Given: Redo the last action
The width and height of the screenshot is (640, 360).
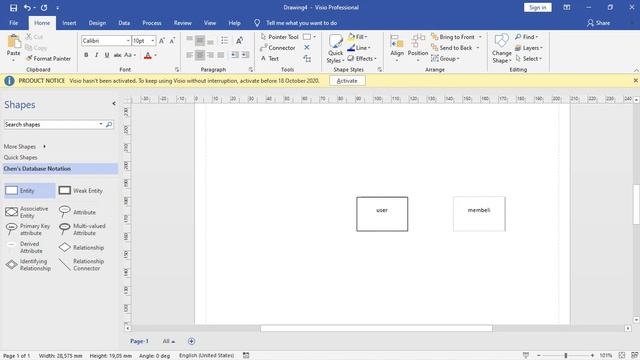Looking at the screenshot, I should pos(44,7).
